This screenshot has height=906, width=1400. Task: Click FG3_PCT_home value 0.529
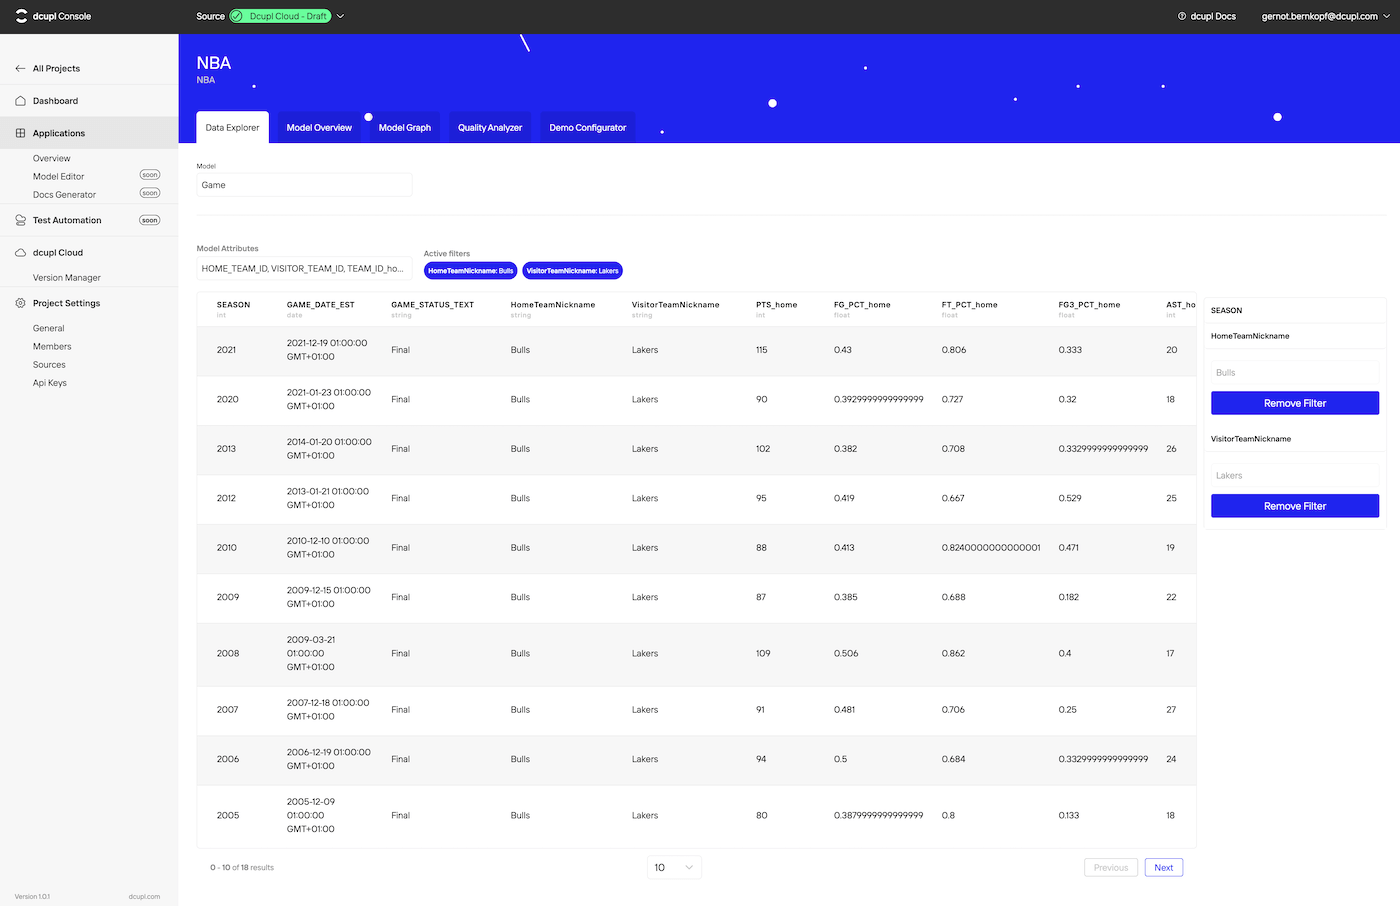pos(1070,498)
